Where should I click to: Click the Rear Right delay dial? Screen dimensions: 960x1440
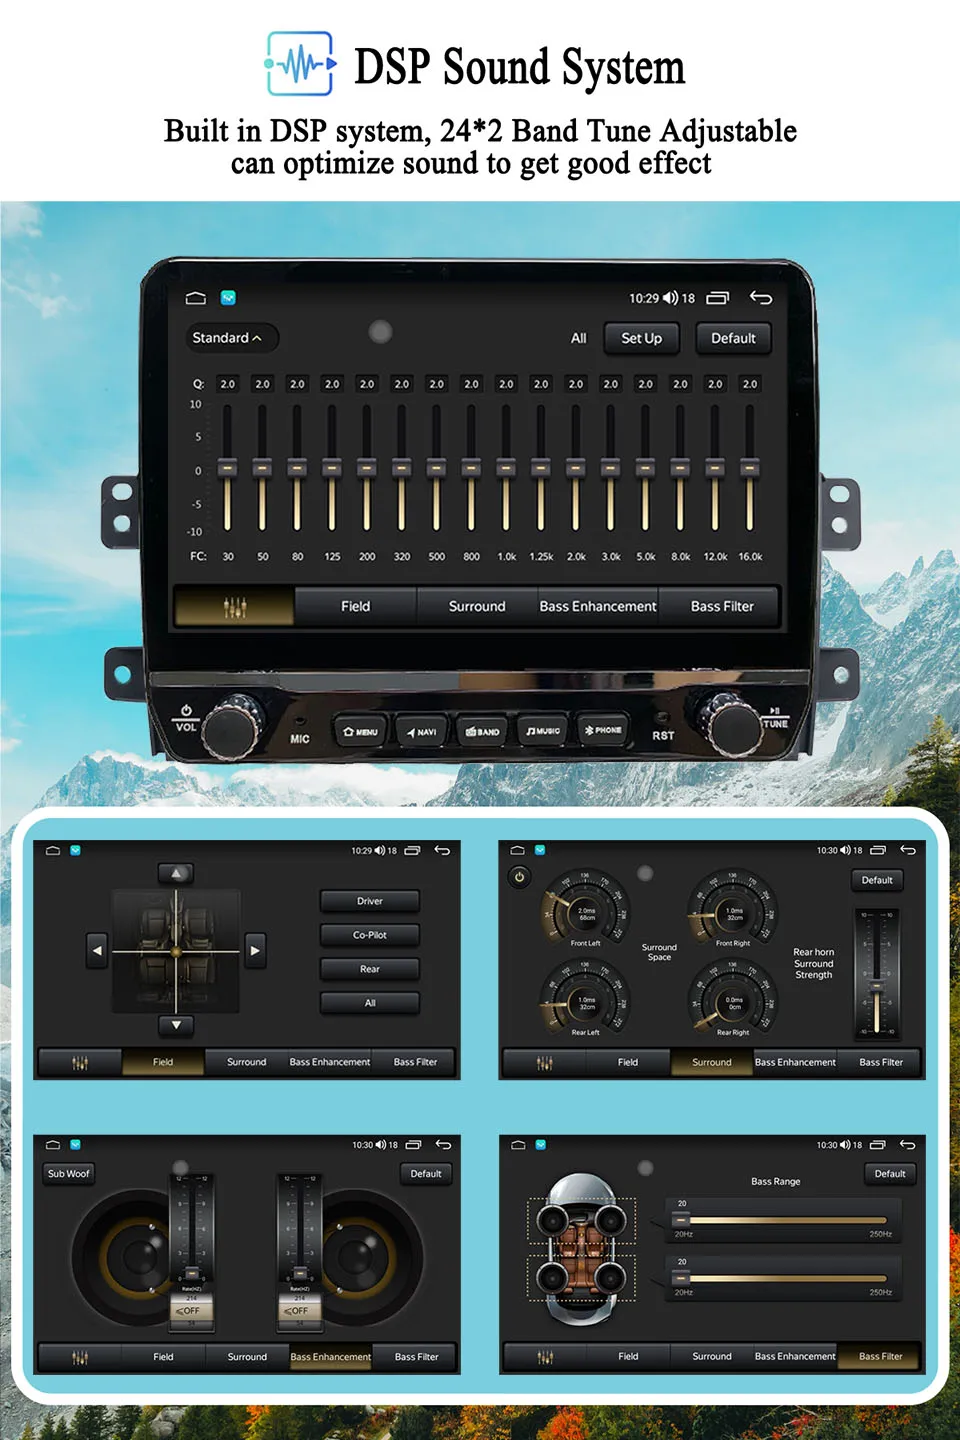coord(733,998)
